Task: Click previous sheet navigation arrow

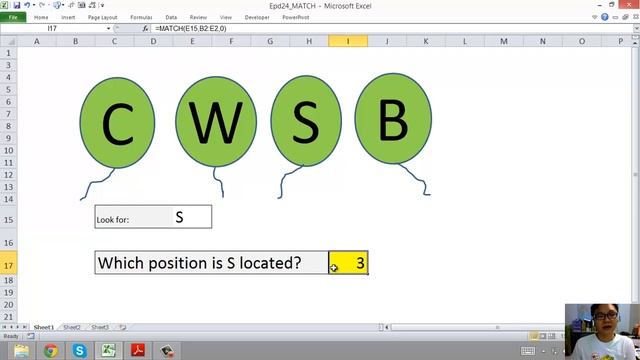Action: pos(11,327)
